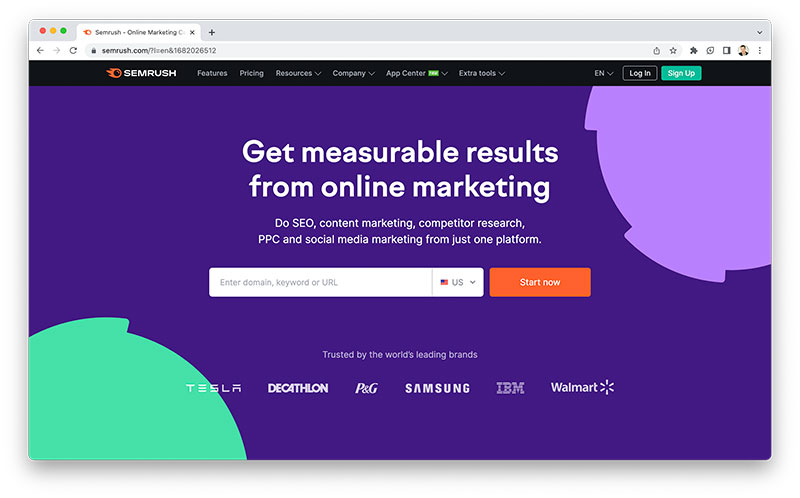Expand the Resources dropdown menu
The image size is (800, 498).
point(298,73)
